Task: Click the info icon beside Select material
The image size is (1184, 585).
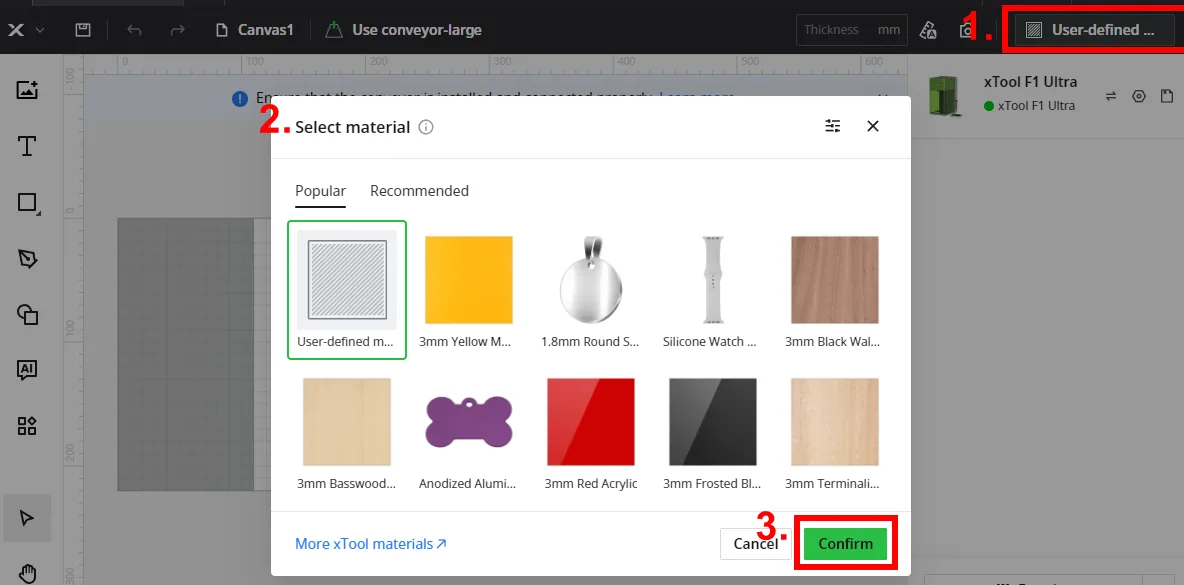Action: click(426, 127)
